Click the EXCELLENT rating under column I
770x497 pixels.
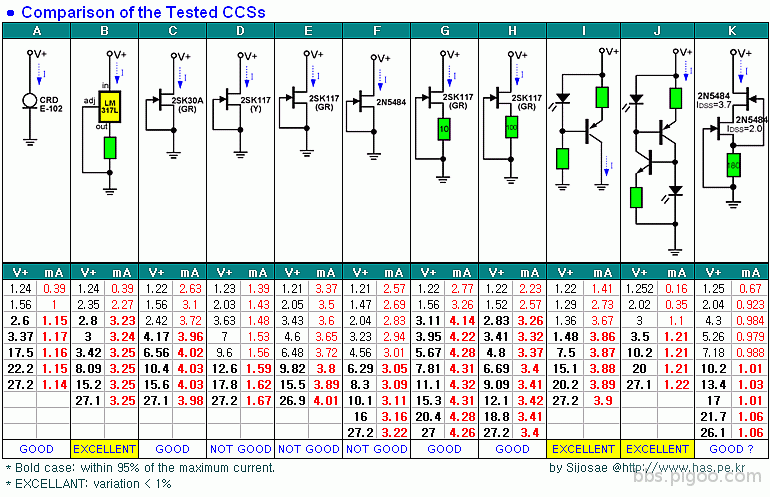(583, 449)
